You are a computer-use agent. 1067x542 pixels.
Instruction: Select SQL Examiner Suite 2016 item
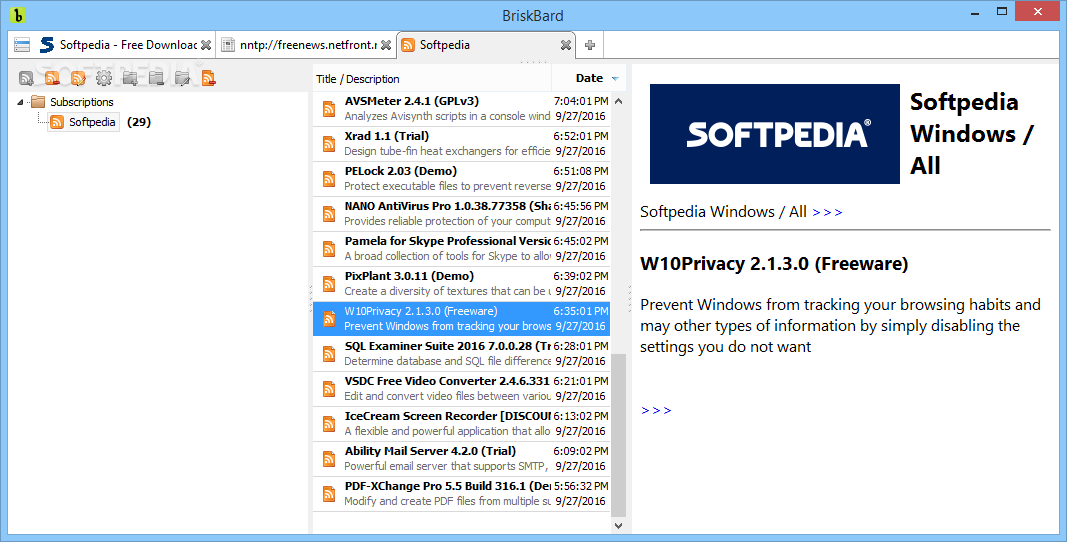461,354
